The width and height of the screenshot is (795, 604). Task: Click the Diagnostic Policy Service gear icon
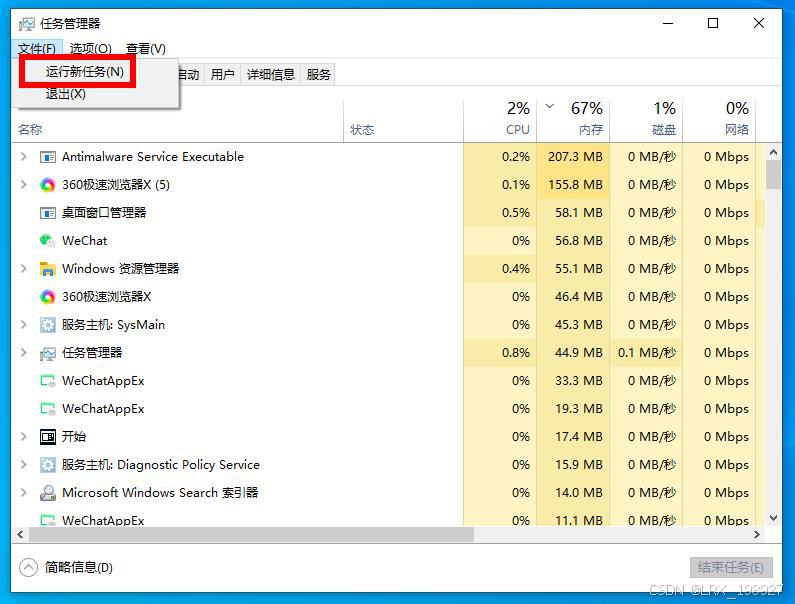48,465
